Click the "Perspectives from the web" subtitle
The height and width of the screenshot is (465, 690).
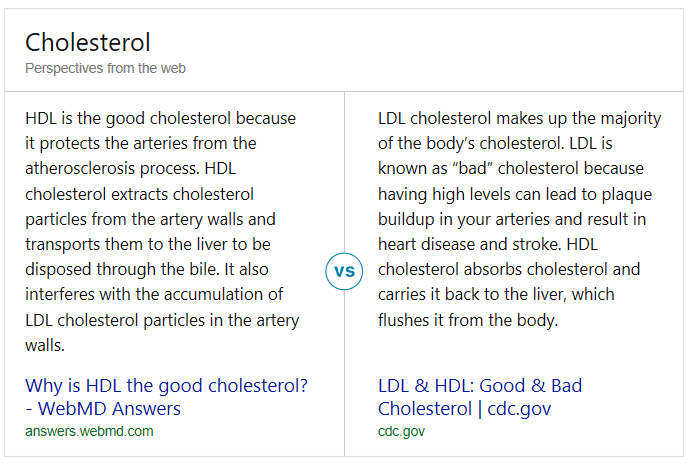(x=106, y=68)
